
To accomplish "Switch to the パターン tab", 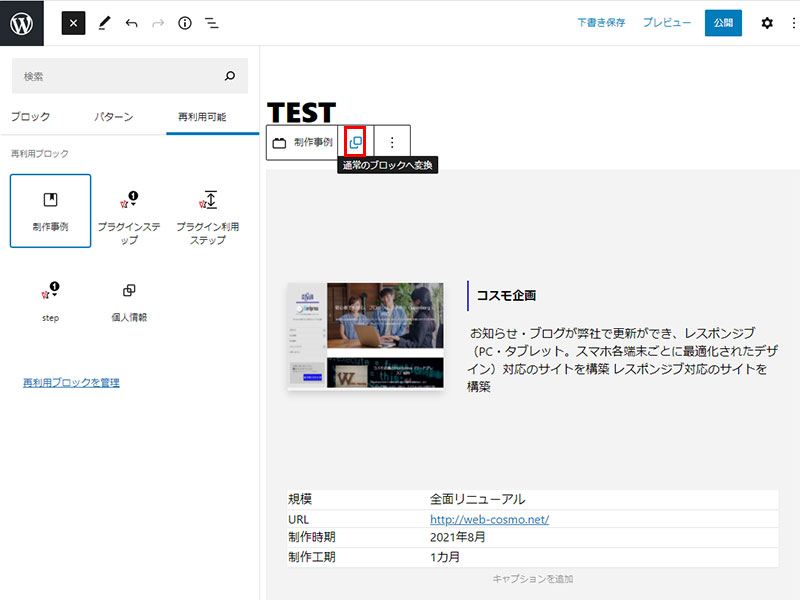I will 113,117.
